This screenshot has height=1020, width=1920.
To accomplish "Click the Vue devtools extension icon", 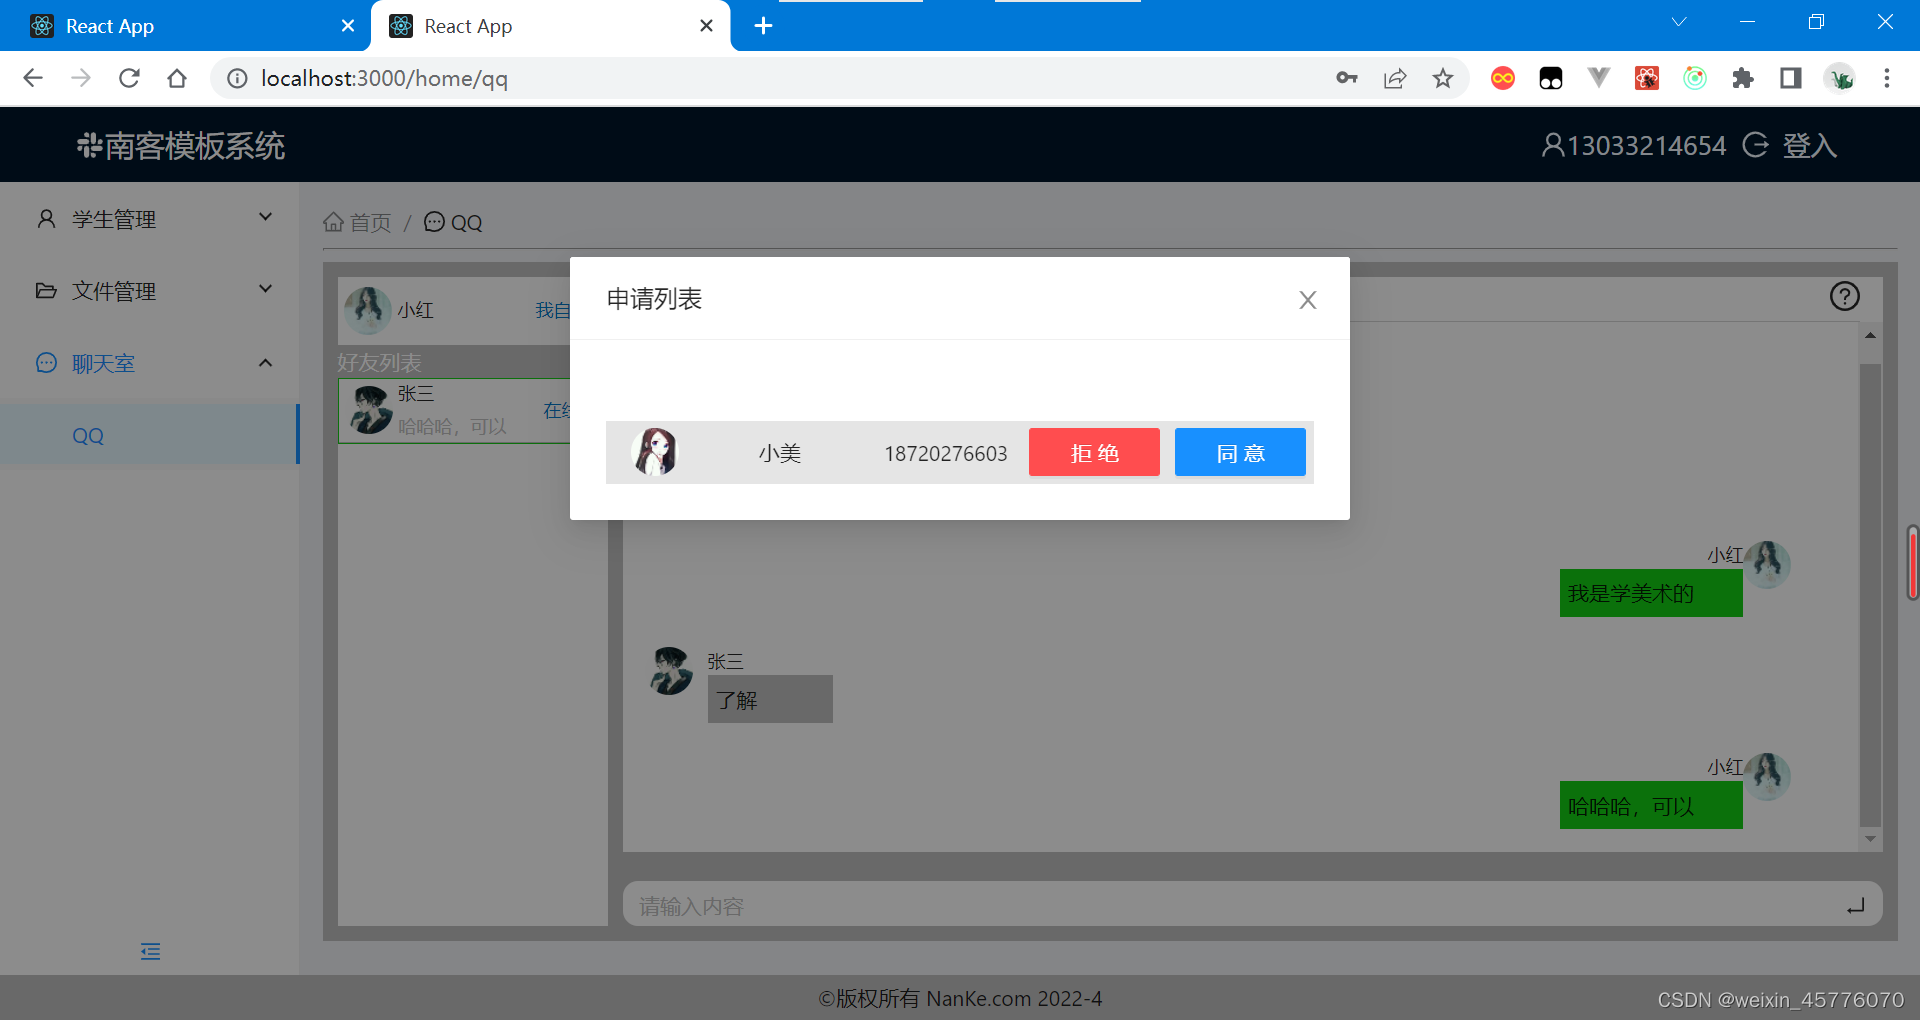I will click(1599, 77).
